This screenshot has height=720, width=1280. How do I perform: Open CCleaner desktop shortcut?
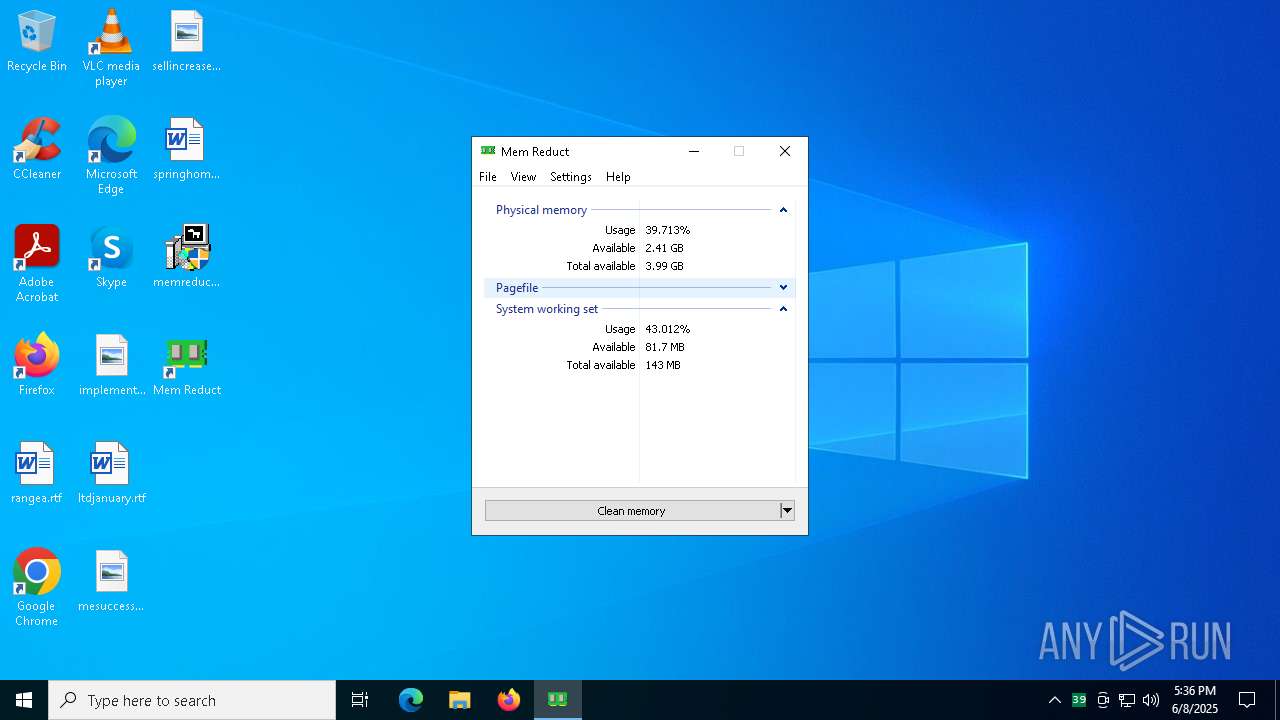[37, 150]
